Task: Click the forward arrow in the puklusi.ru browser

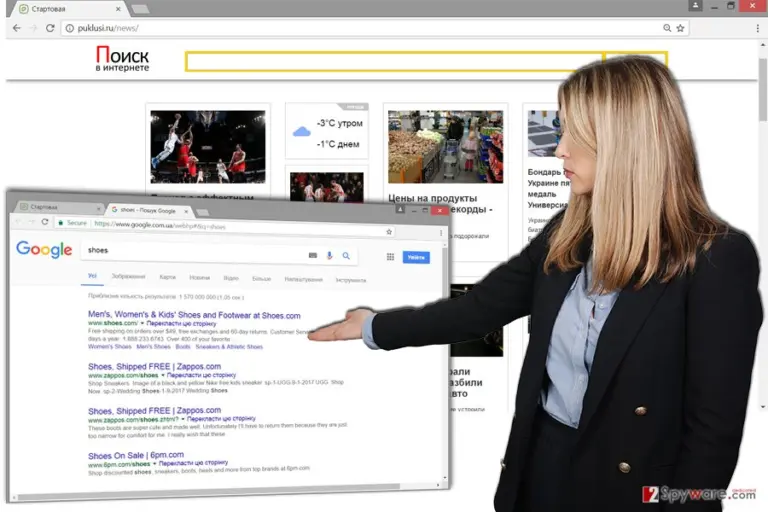Action: [x=33, y=28]
